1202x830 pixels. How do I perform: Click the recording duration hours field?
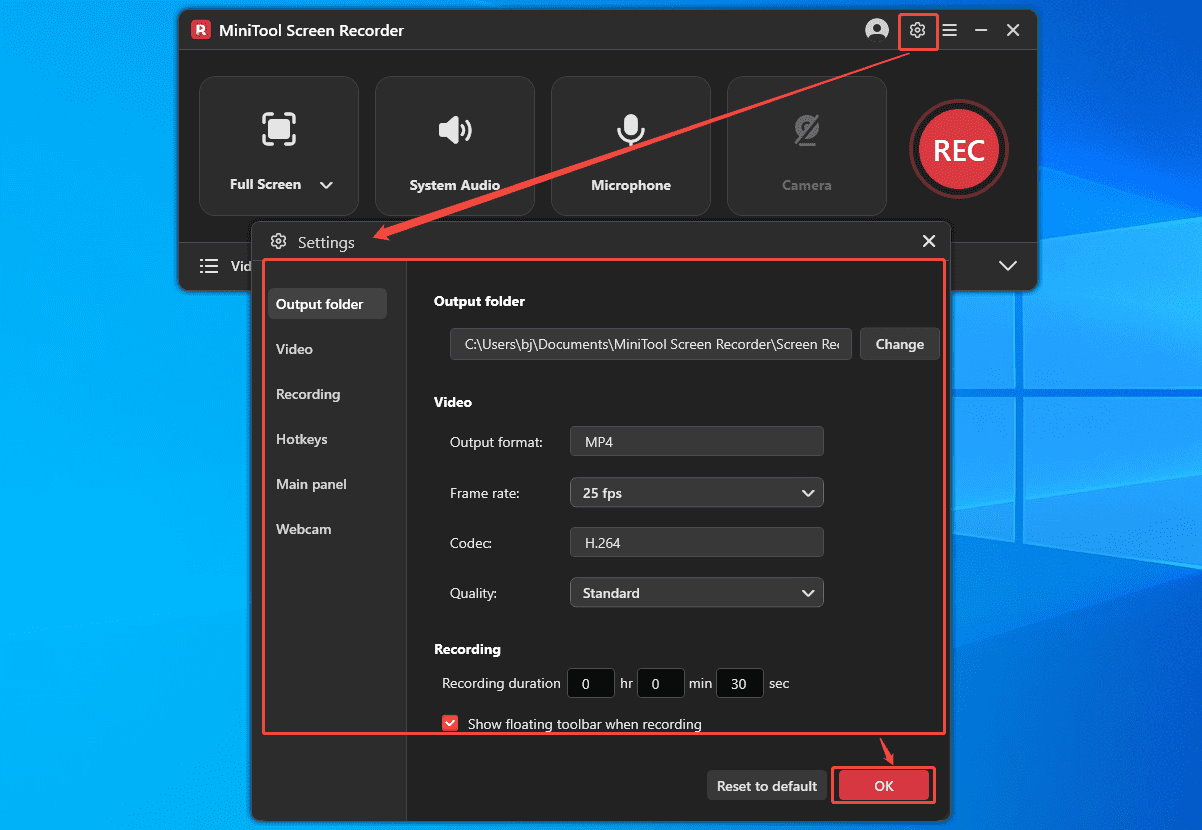tap(591, 684)
